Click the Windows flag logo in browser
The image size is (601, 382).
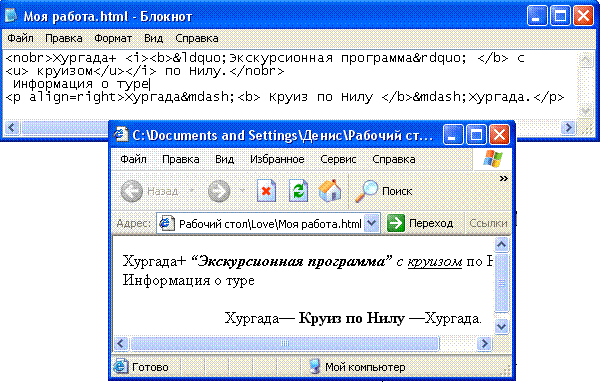tap(493, 159)
